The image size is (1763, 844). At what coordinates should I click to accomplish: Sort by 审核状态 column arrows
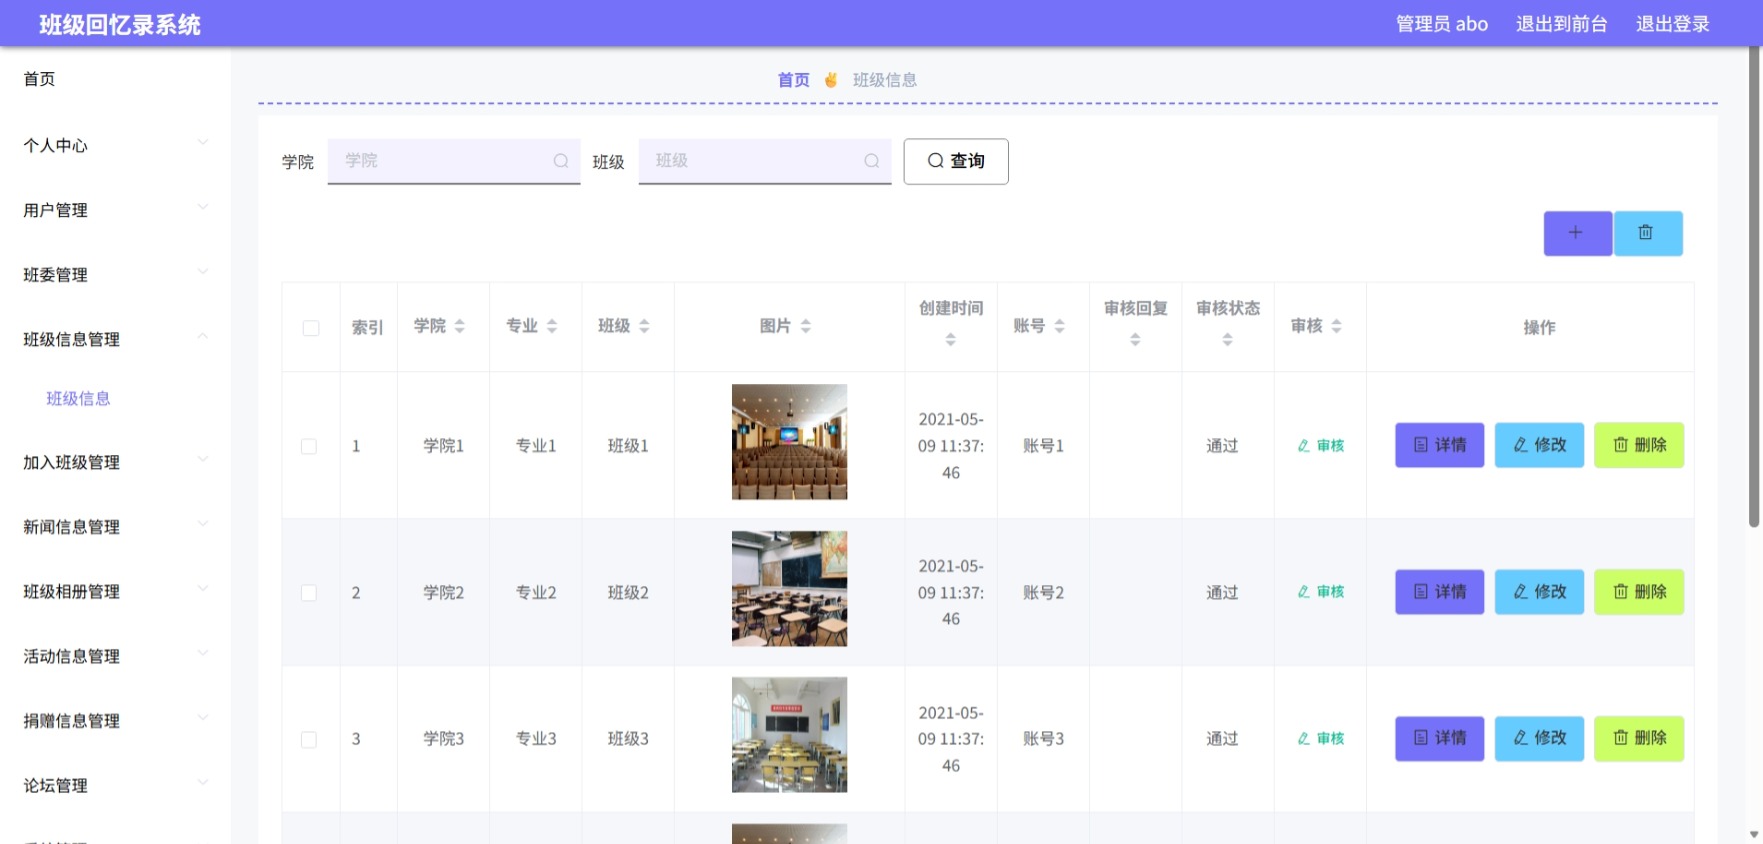pos(1227,340)
